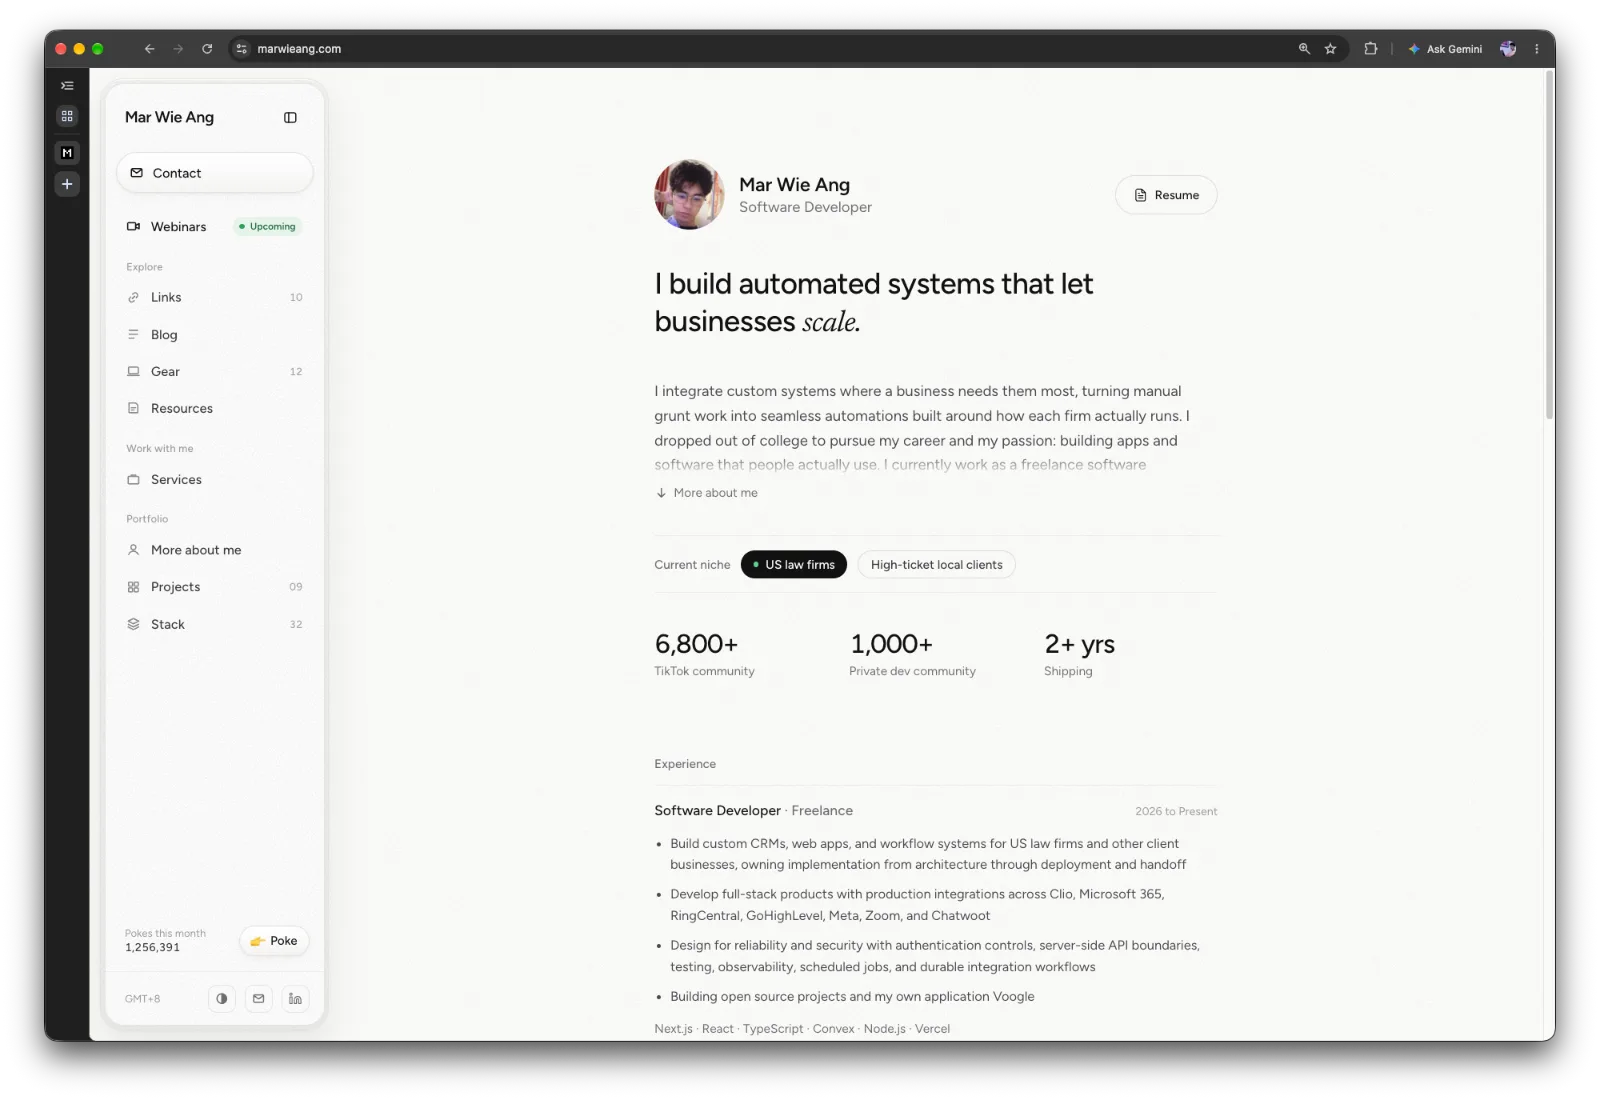Open the Gear page
This screenshot has width=1600, height=1100.
pos(215,371)
